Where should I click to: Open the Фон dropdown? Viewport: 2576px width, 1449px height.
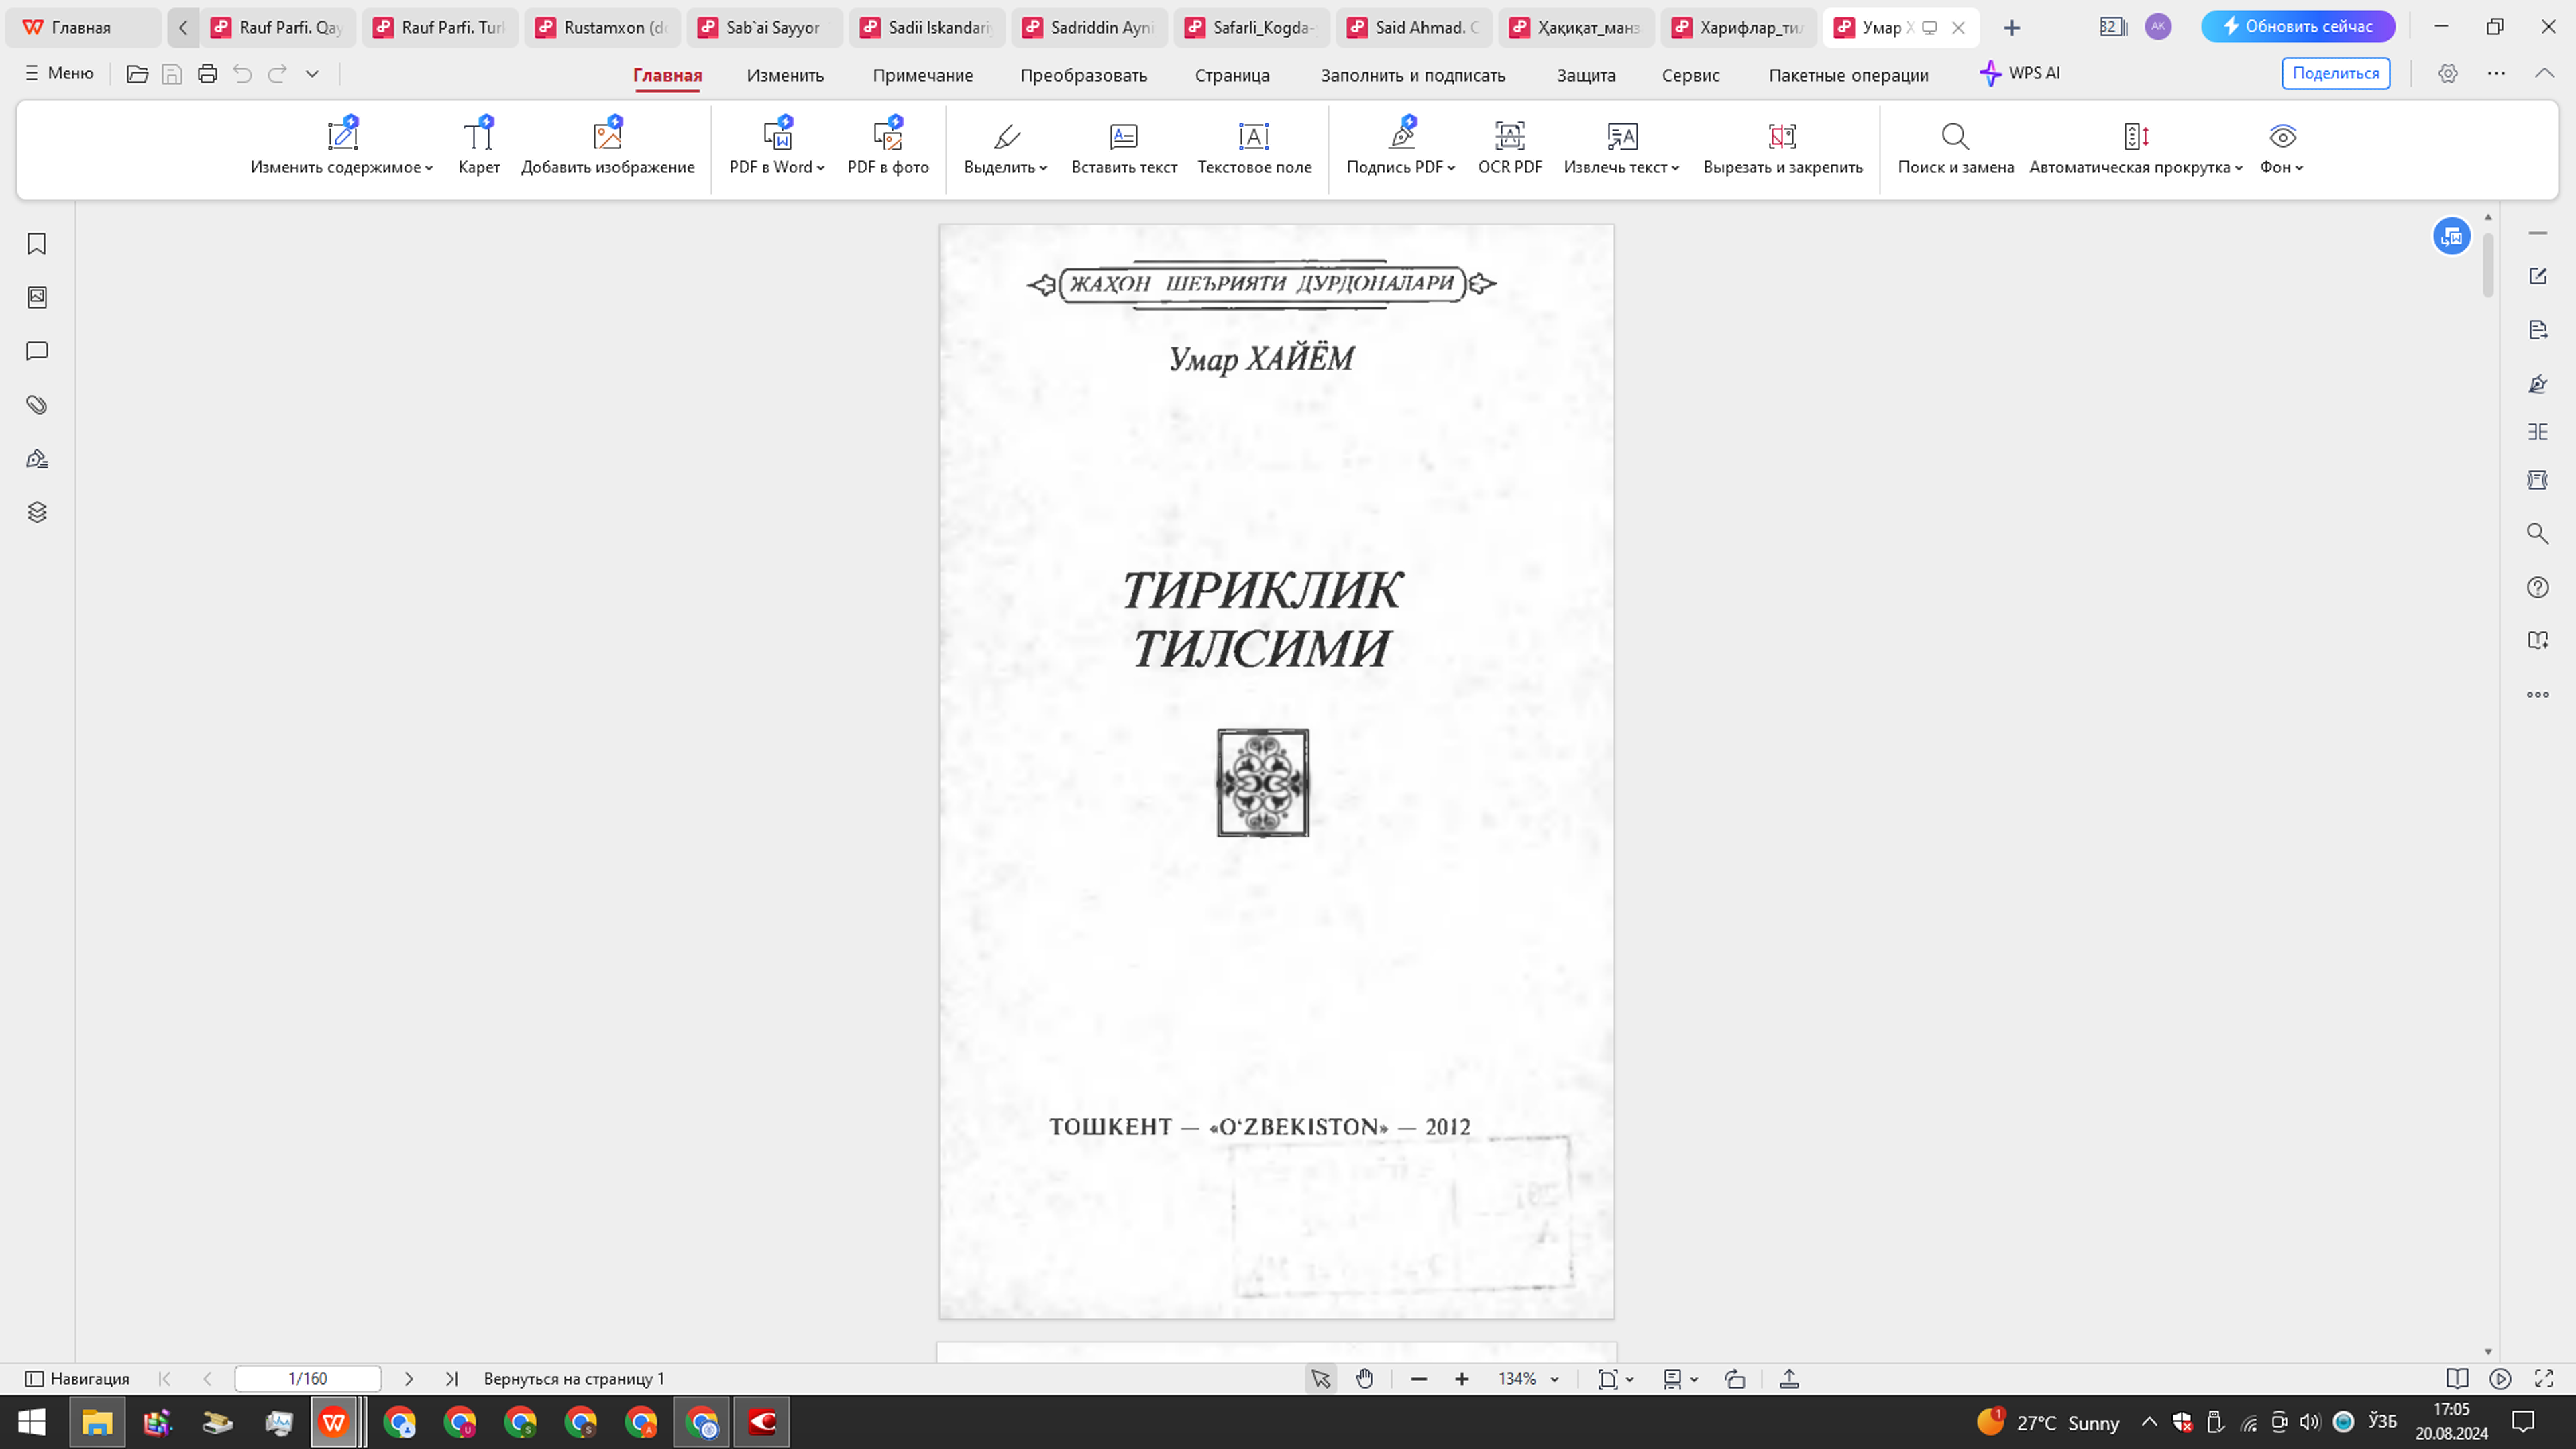[x=2281, y=148]
